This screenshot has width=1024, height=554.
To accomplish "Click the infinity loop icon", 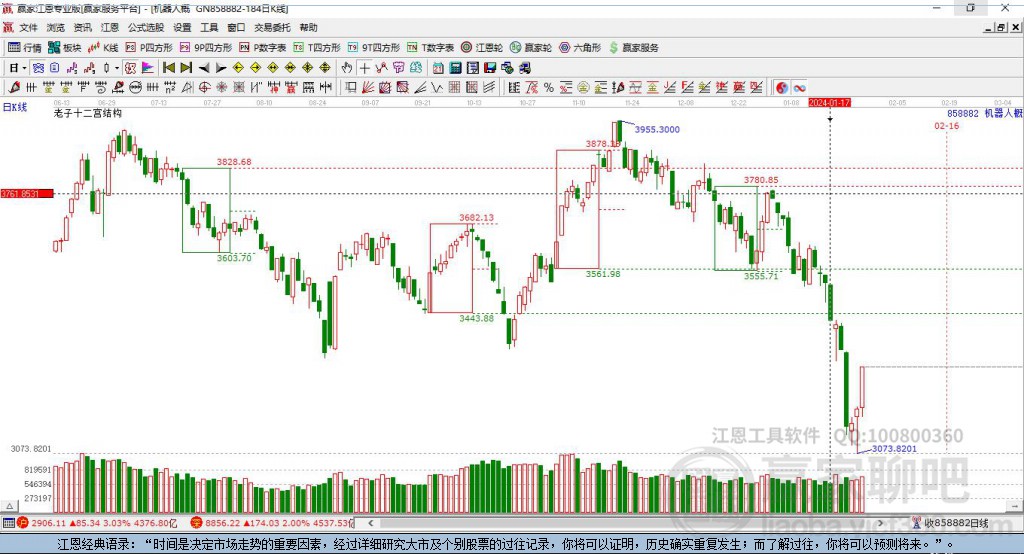I will tap(799, 88).
